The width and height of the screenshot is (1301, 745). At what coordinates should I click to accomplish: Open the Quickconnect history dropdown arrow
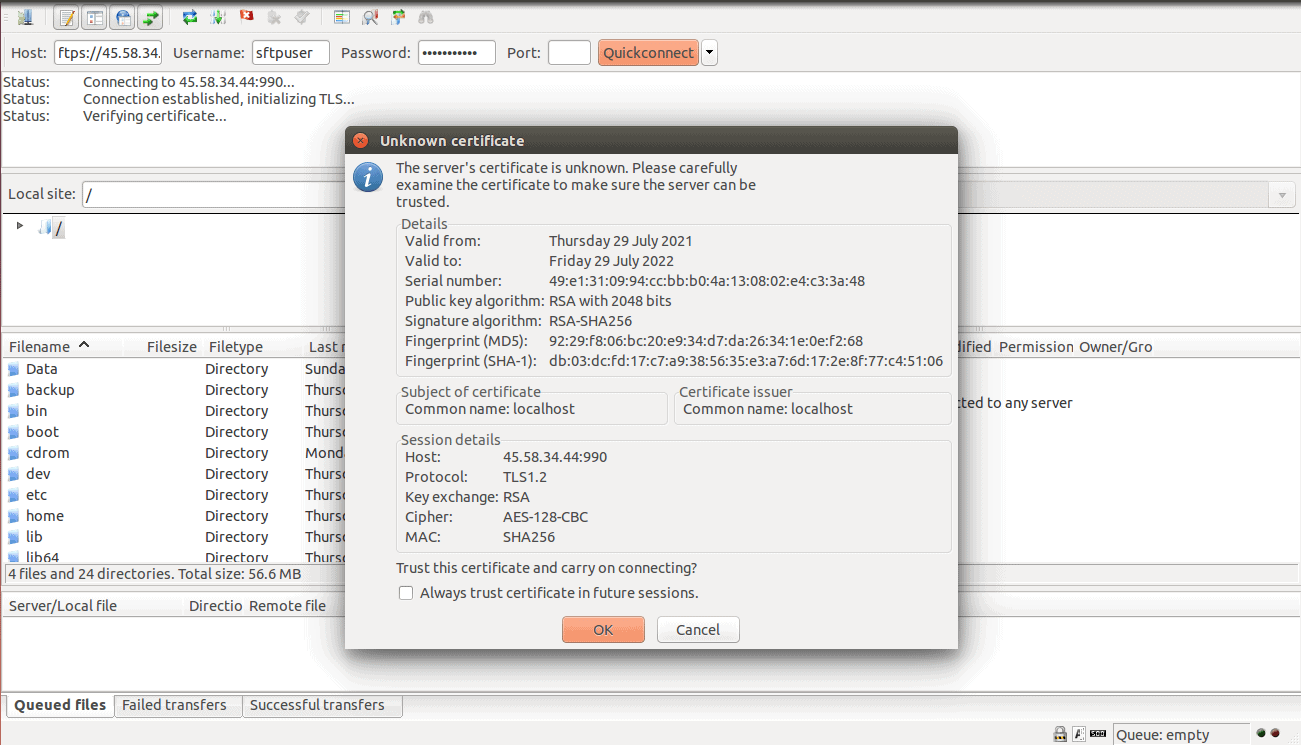tap(709, 53)
